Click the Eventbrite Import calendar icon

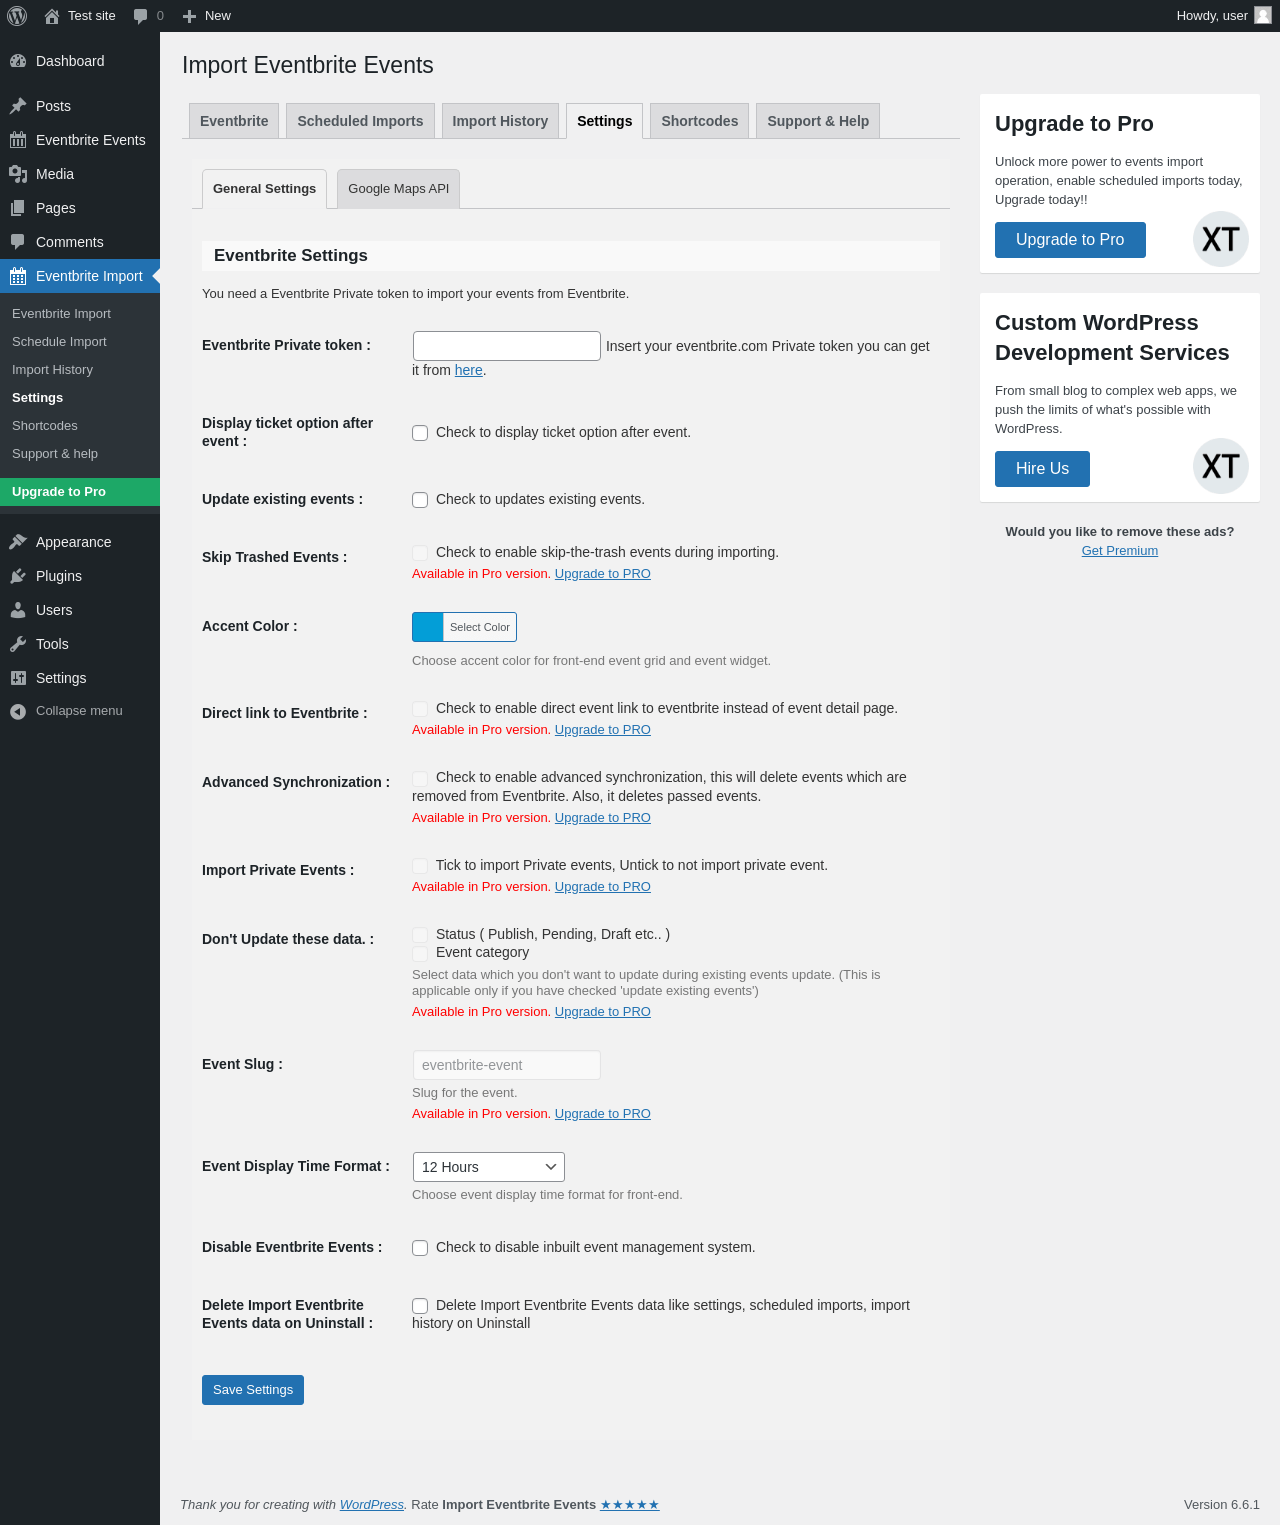(18, 276)
